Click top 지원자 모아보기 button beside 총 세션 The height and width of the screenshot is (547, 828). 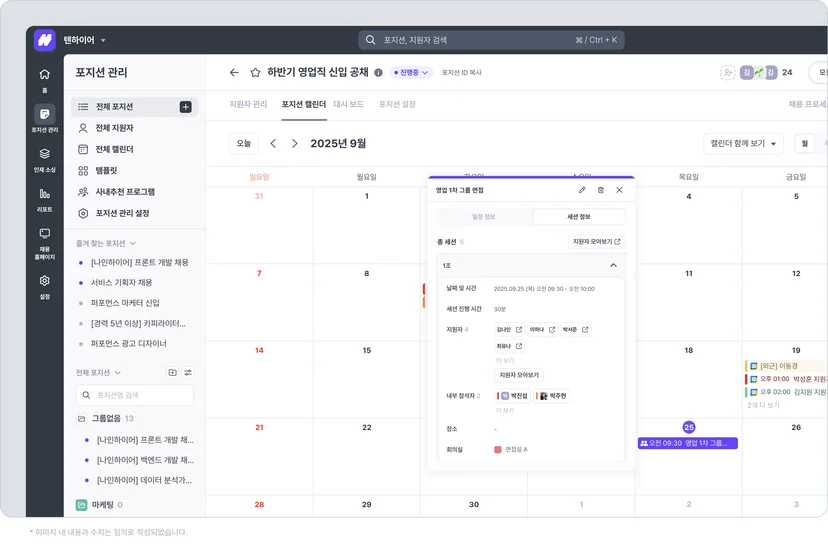click(x=597, y=242)
